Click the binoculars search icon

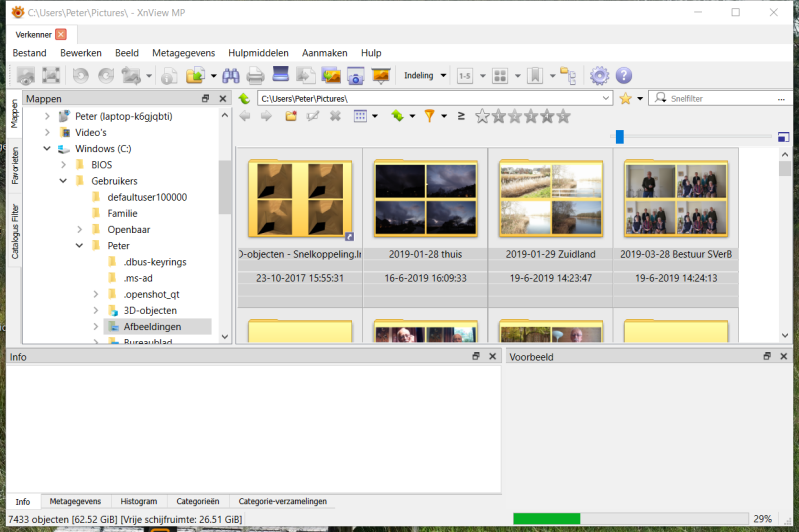tap(230, 76)
